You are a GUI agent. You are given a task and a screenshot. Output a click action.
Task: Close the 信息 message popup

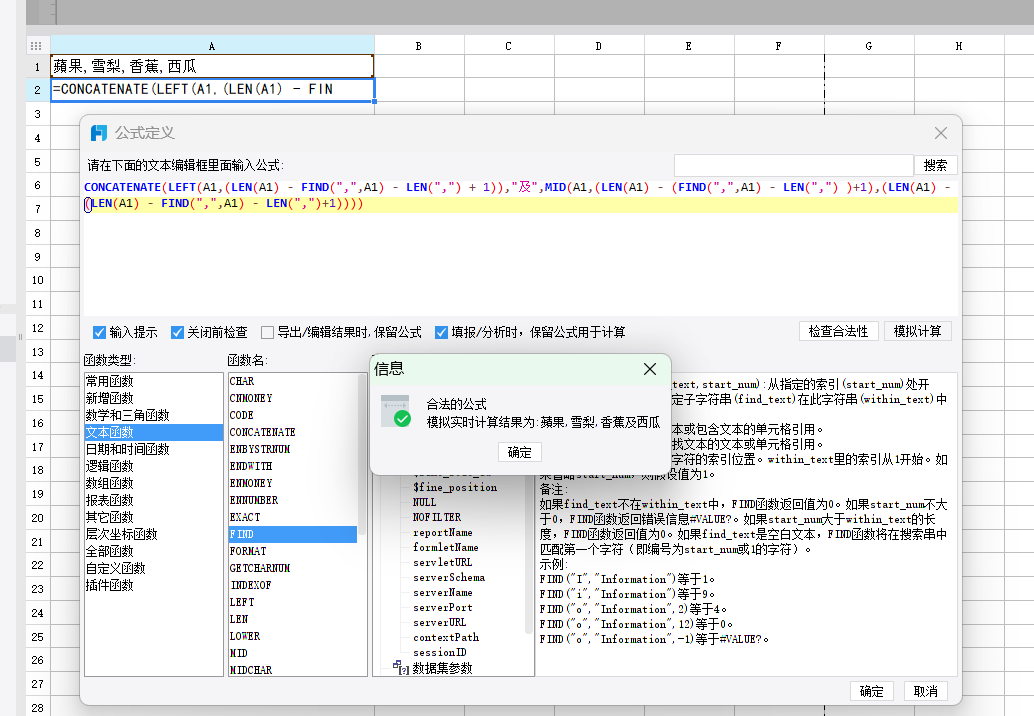650,369
